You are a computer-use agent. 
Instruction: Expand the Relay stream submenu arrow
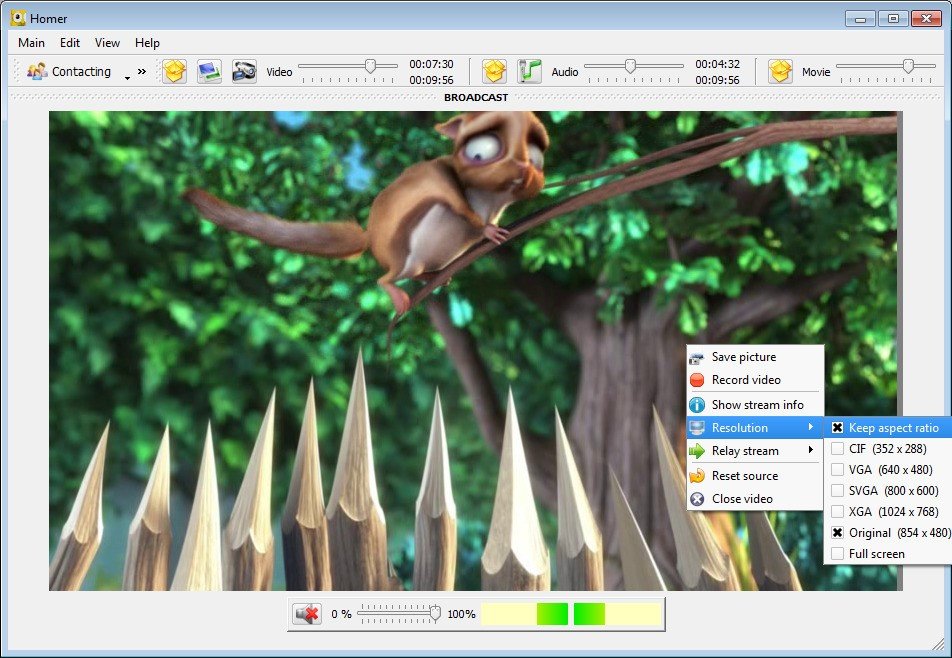pyautogui.click(x=811, y=450)
